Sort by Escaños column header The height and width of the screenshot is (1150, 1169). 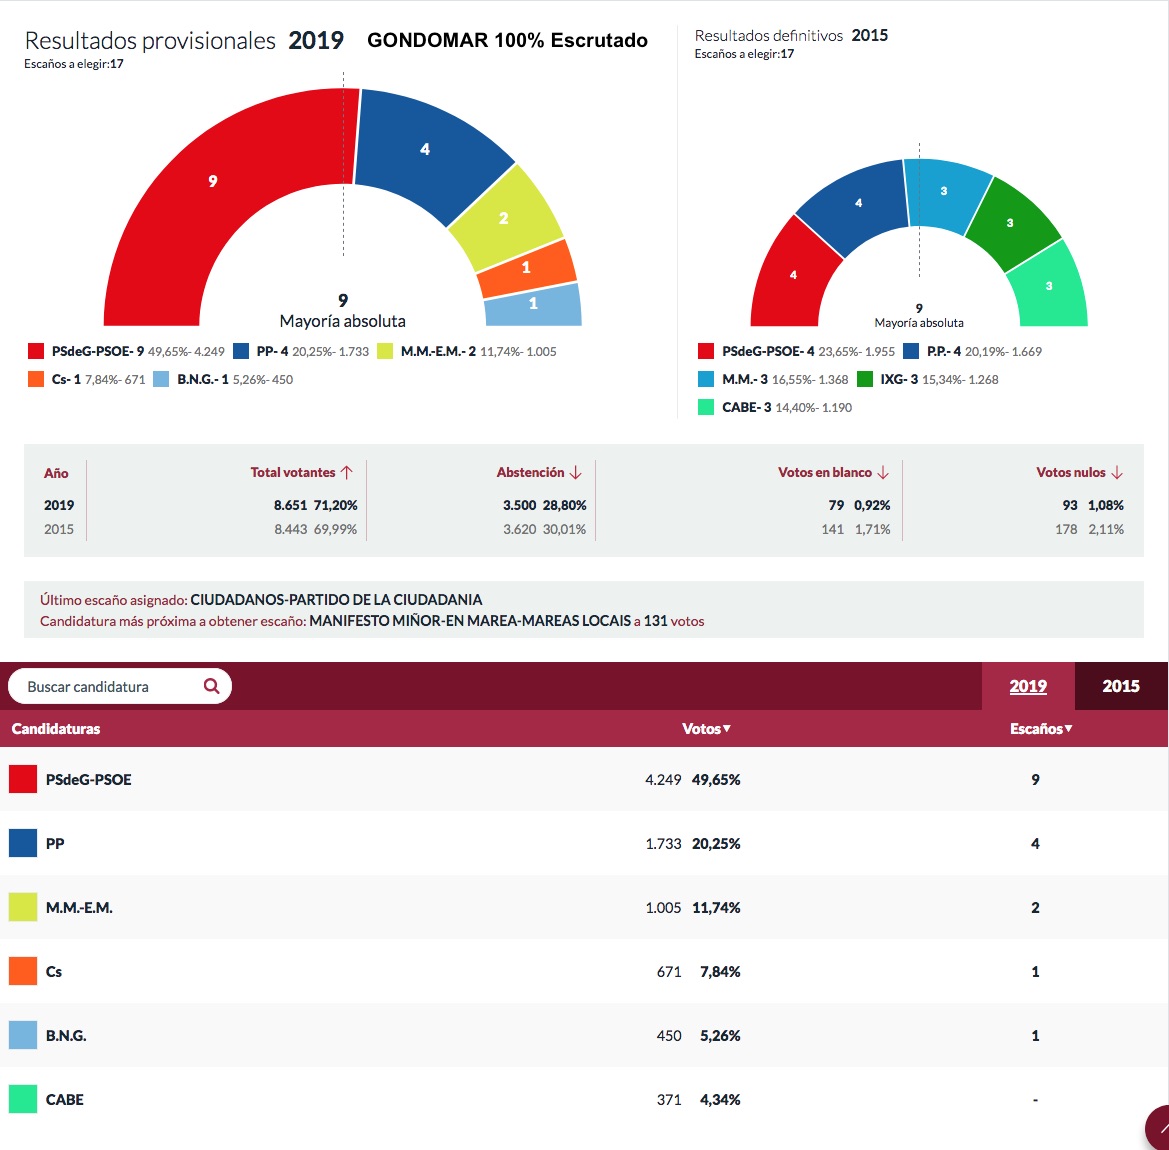point(1040,729)
